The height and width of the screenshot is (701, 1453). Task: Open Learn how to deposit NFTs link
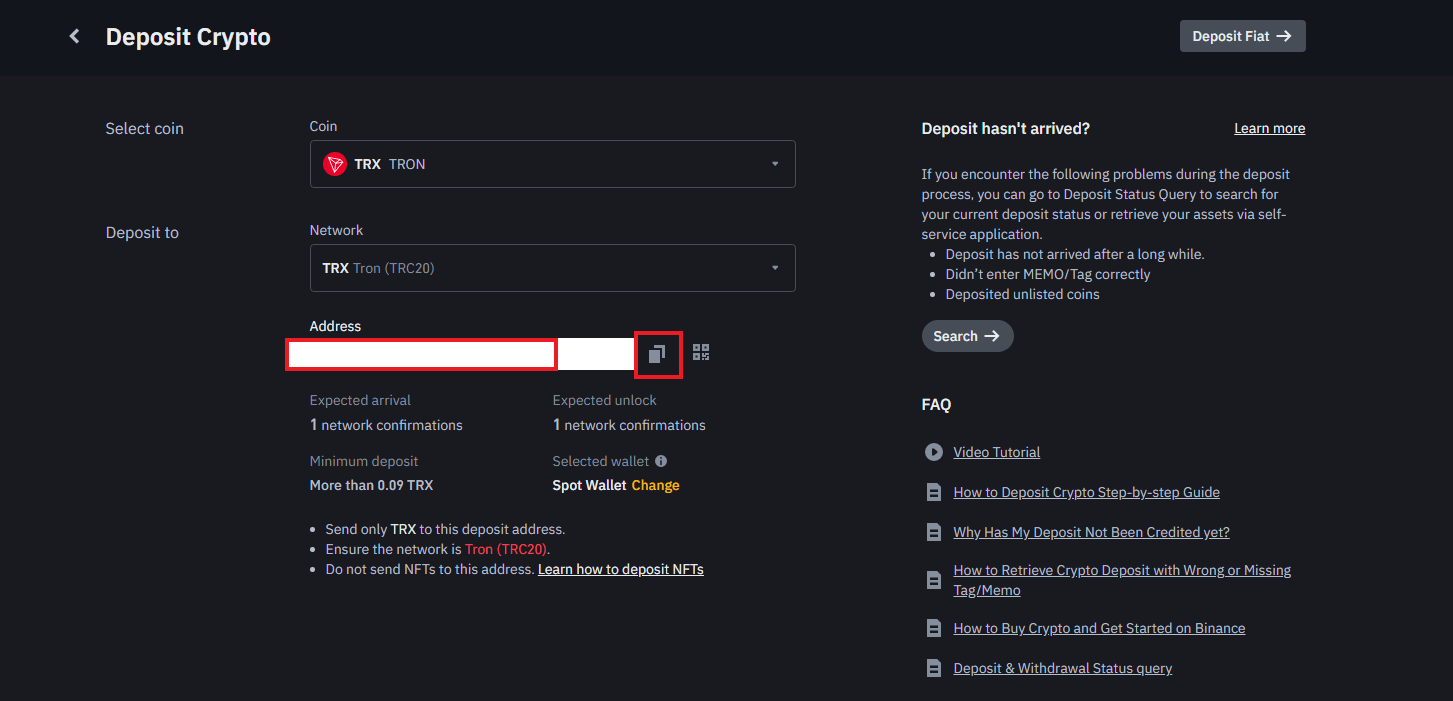tap(621, 569)
